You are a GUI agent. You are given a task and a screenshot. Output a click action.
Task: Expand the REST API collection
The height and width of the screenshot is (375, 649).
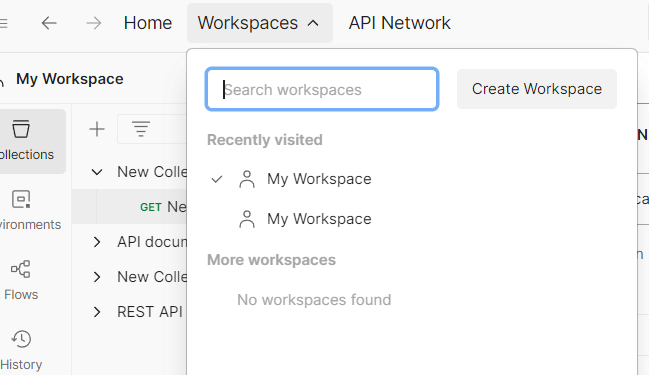pos(97,312)
